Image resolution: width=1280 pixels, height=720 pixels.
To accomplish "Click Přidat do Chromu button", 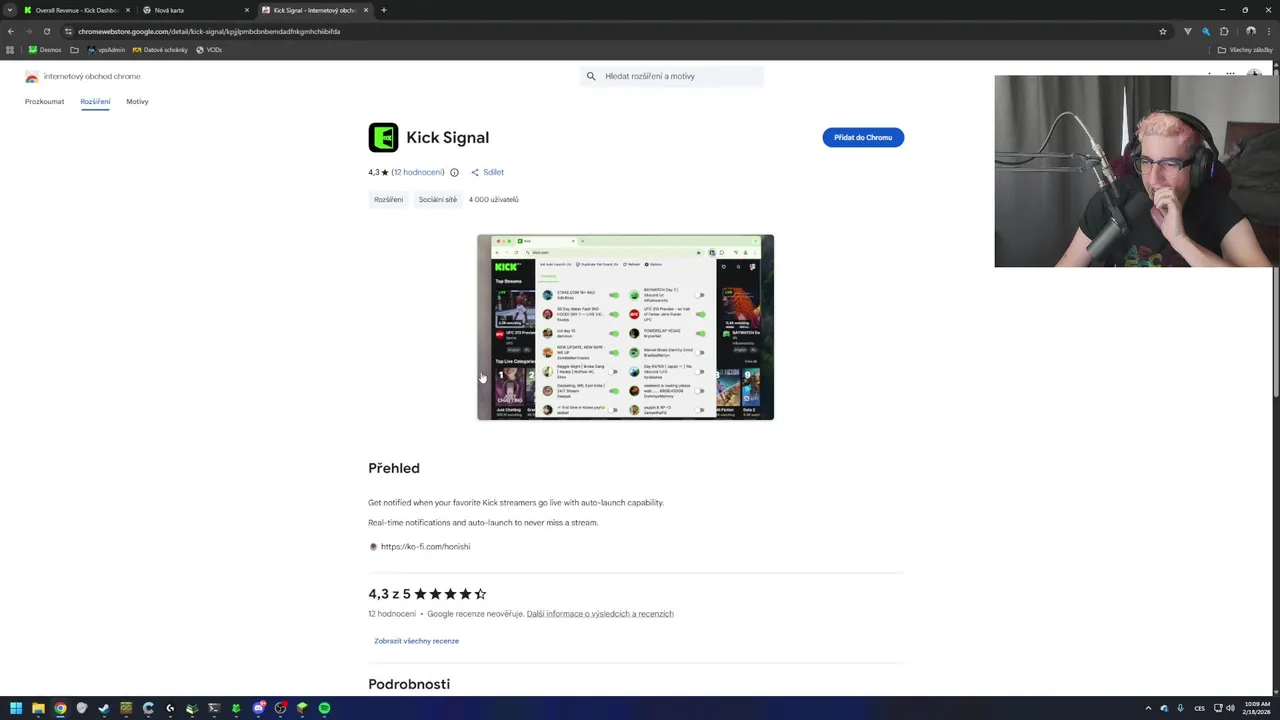I will click(863, 137).
